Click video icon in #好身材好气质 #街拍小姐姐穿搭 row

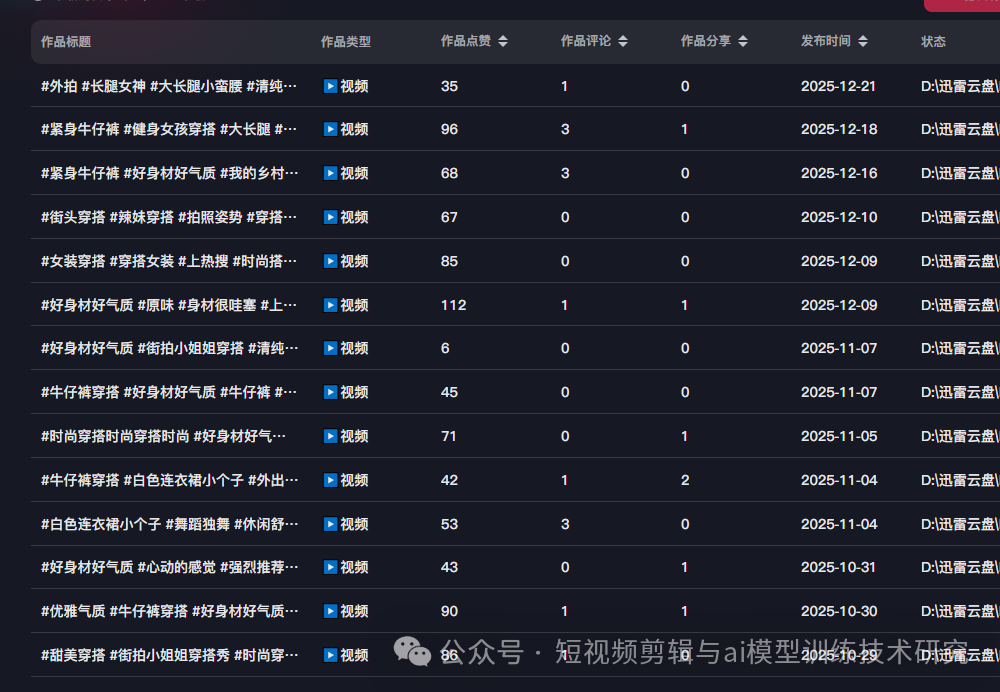[330, 348]
